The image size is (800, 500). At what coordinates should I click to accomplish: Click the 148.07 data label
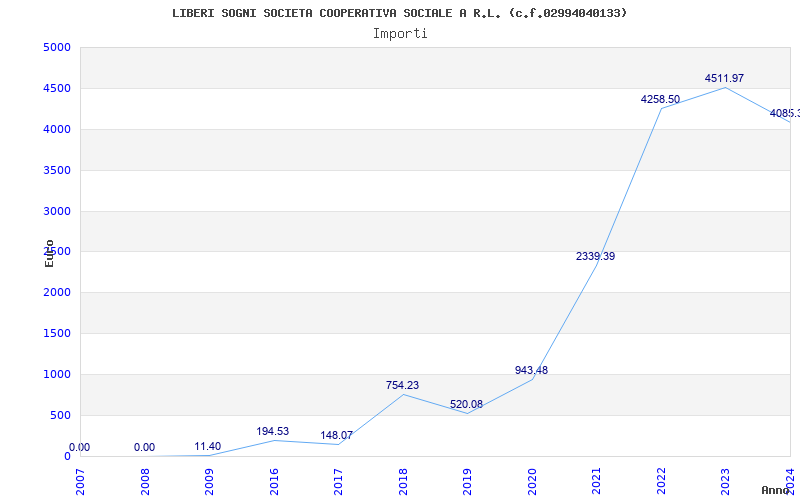(336, 436)
